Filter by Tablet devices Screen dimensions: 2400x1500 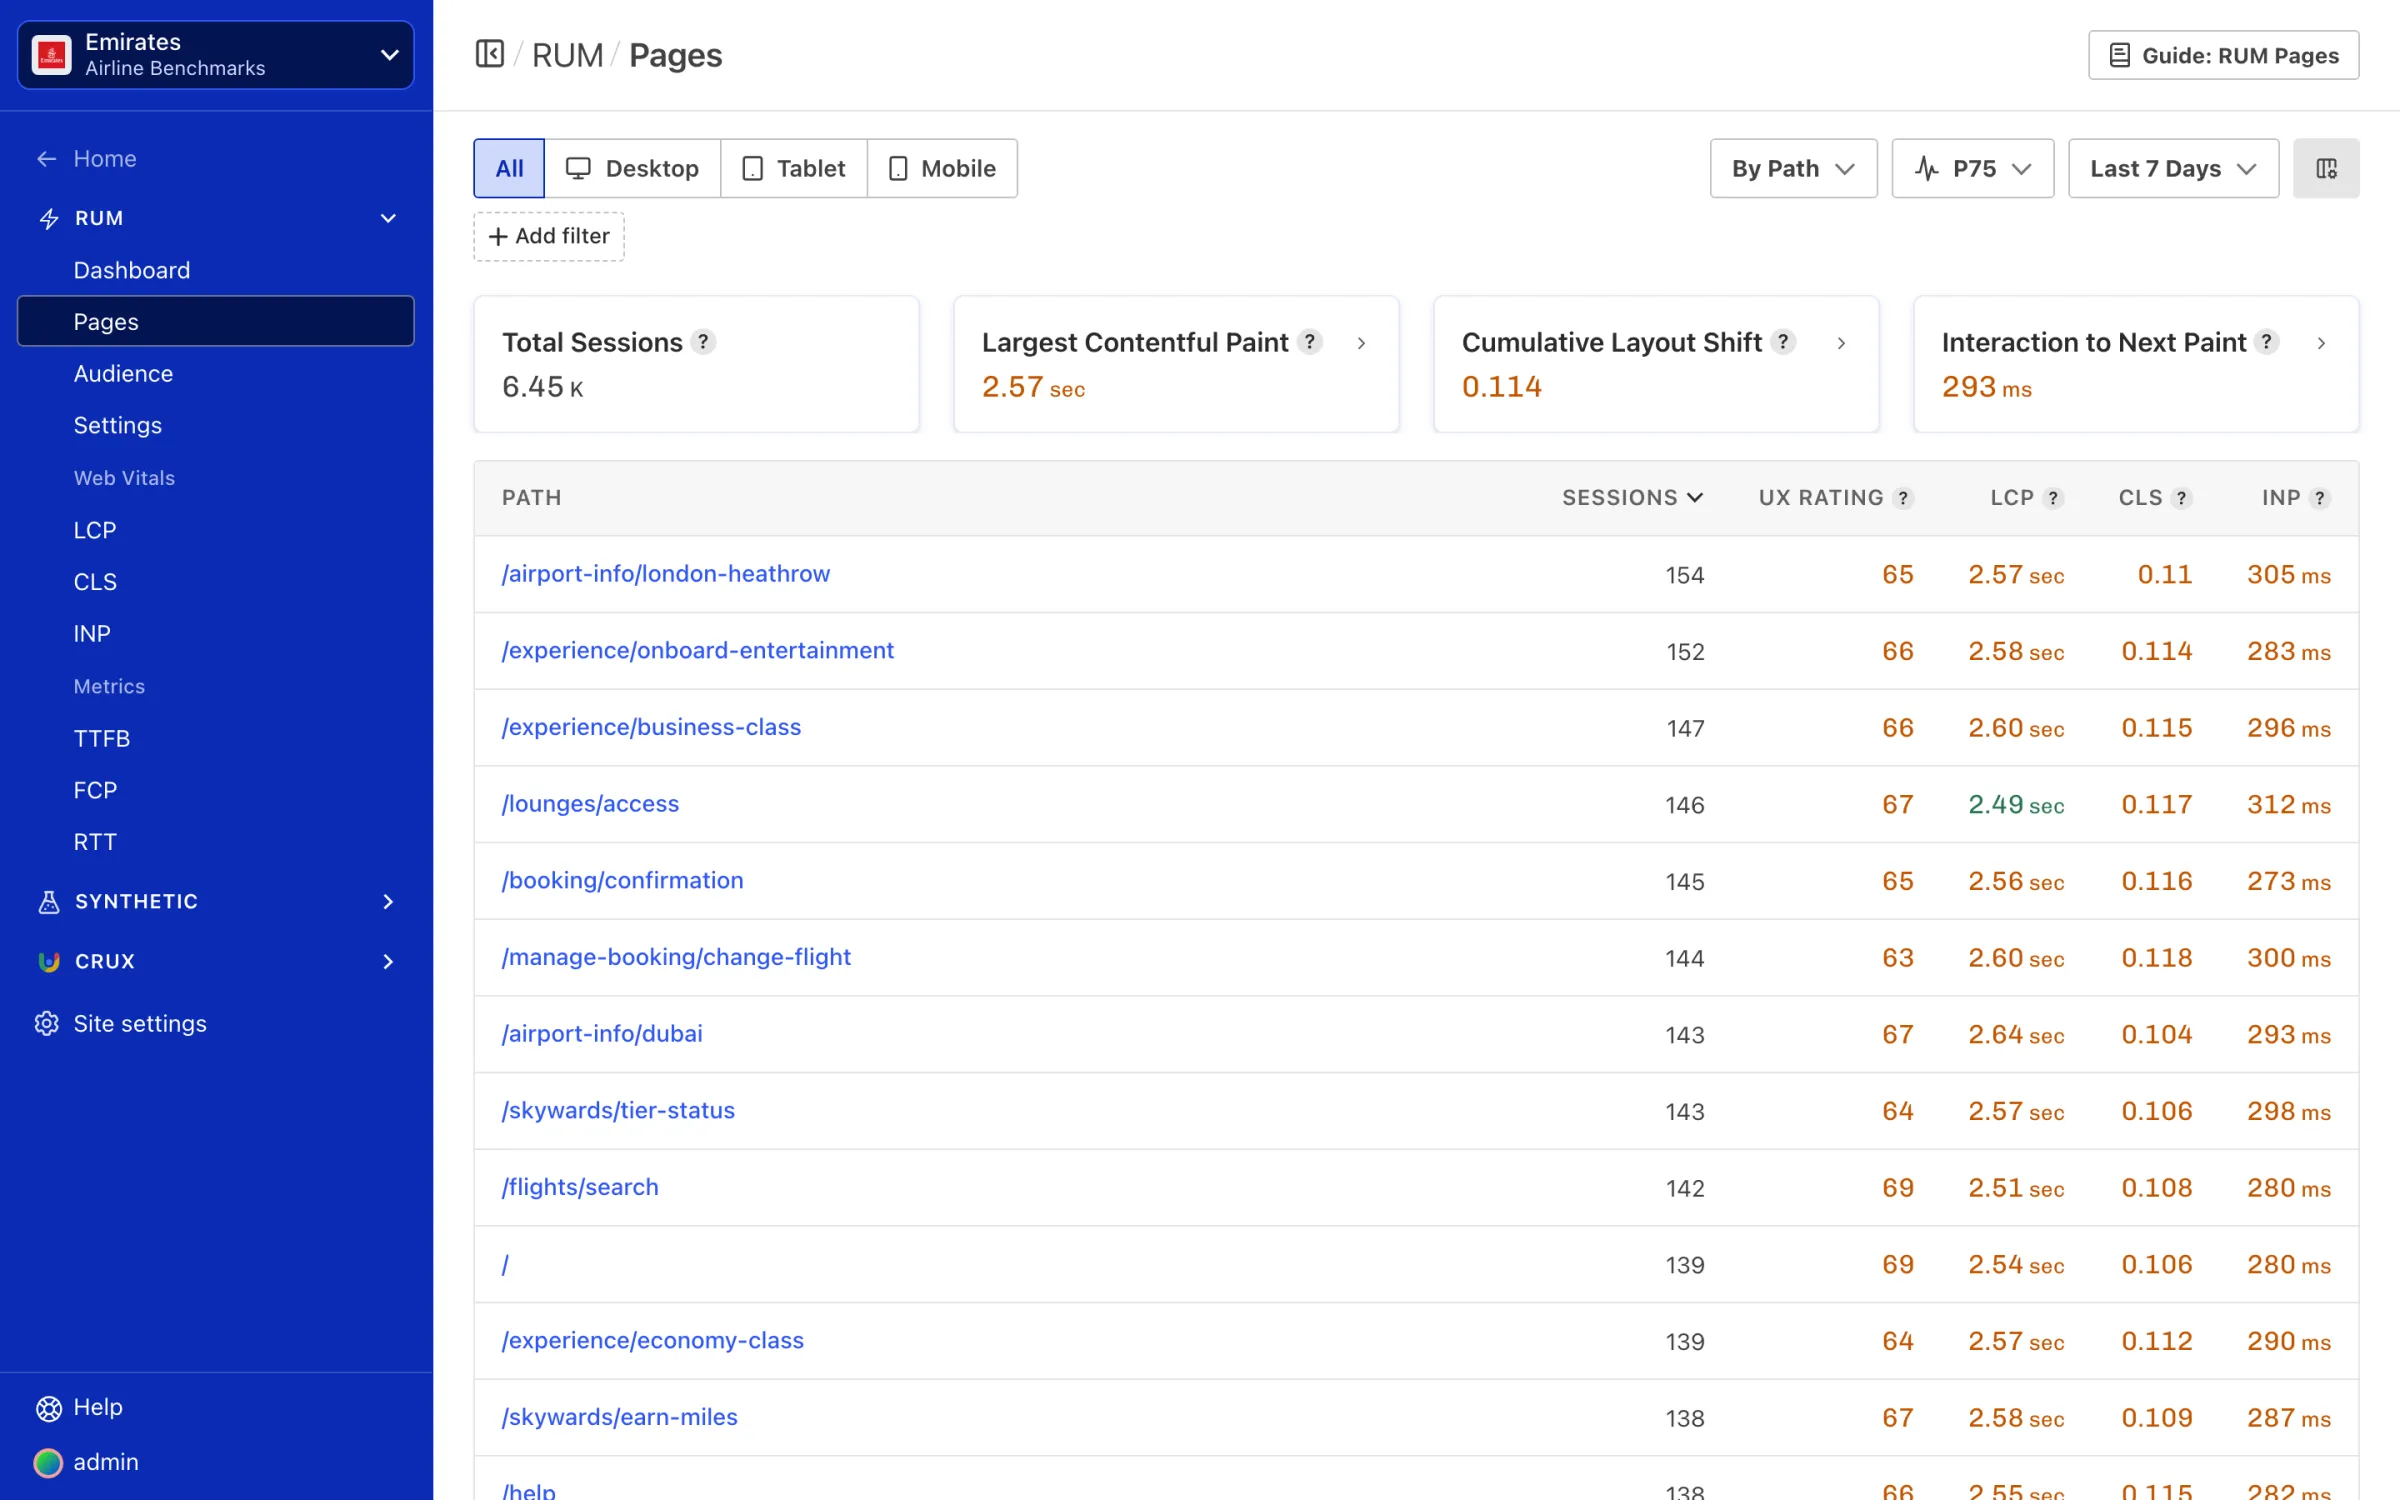click(794, 168)
